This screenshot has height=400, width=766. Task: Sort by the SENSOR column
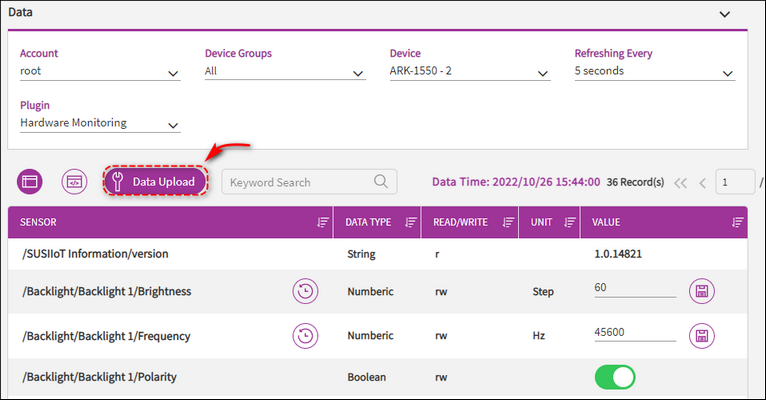pos(322,223)
